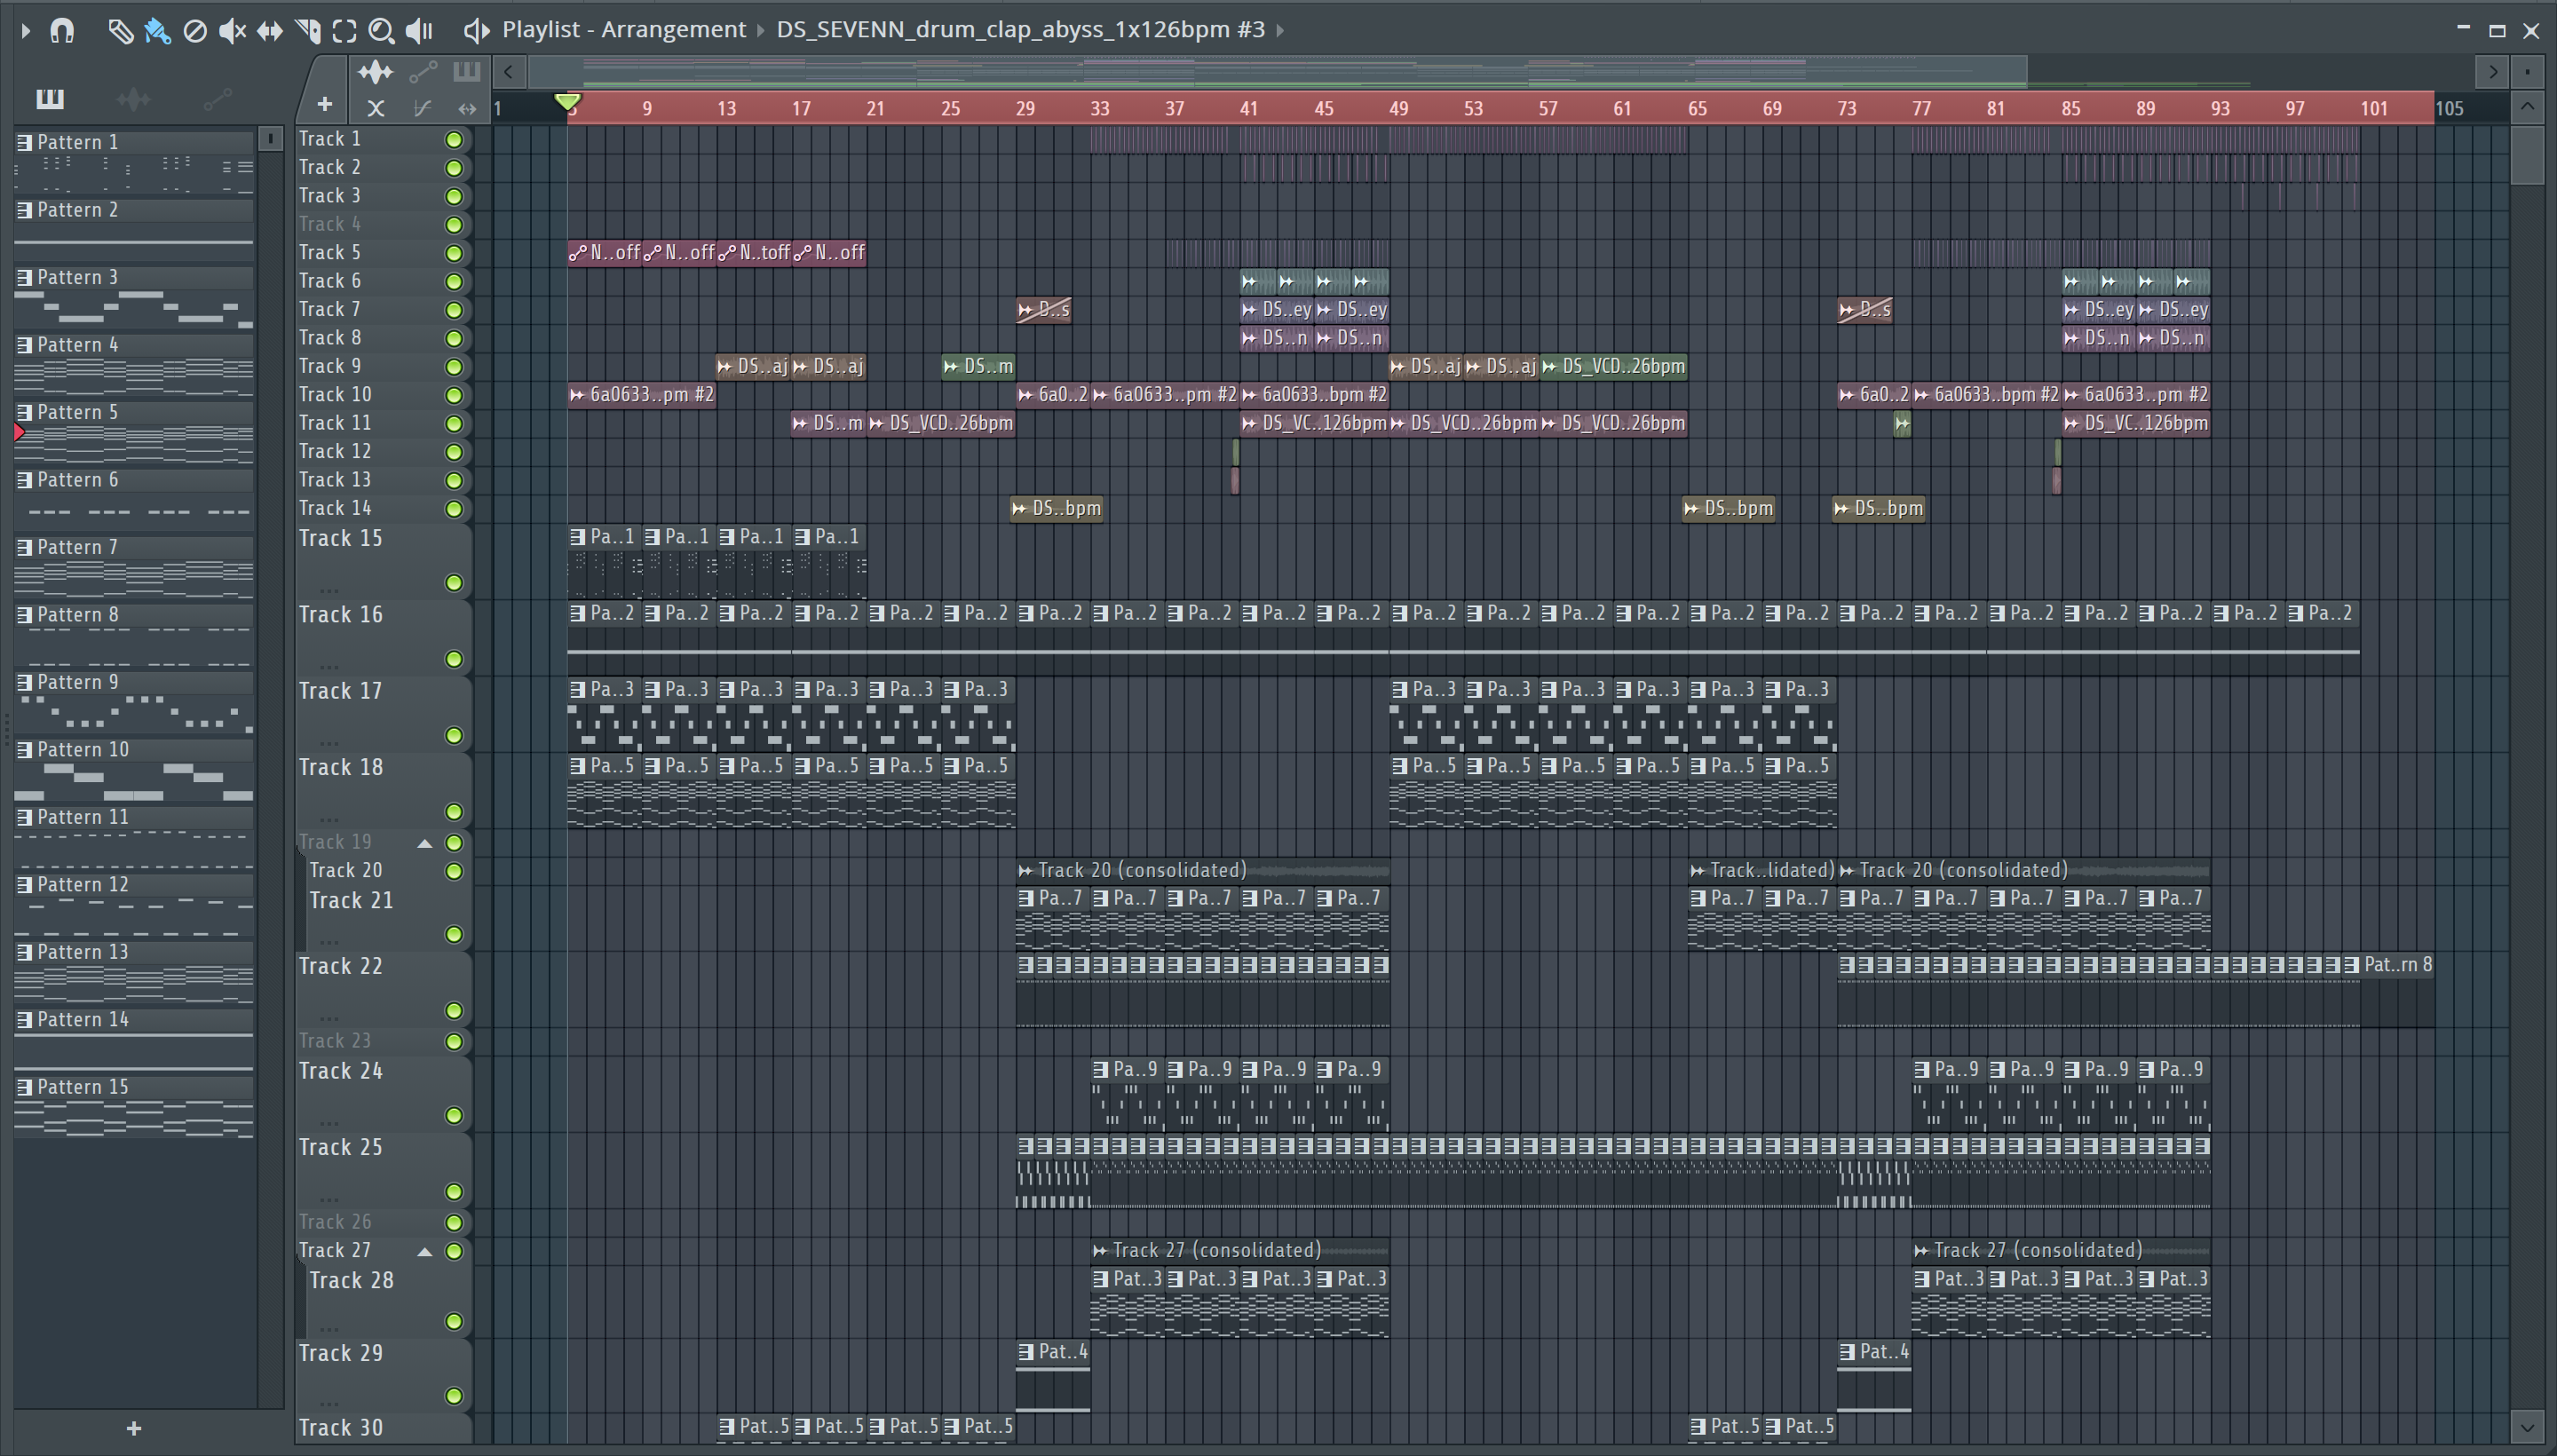Select Pattern 7 in the picker
The width and height of the screenshot is (2557, 1456).
pos(134,566)
